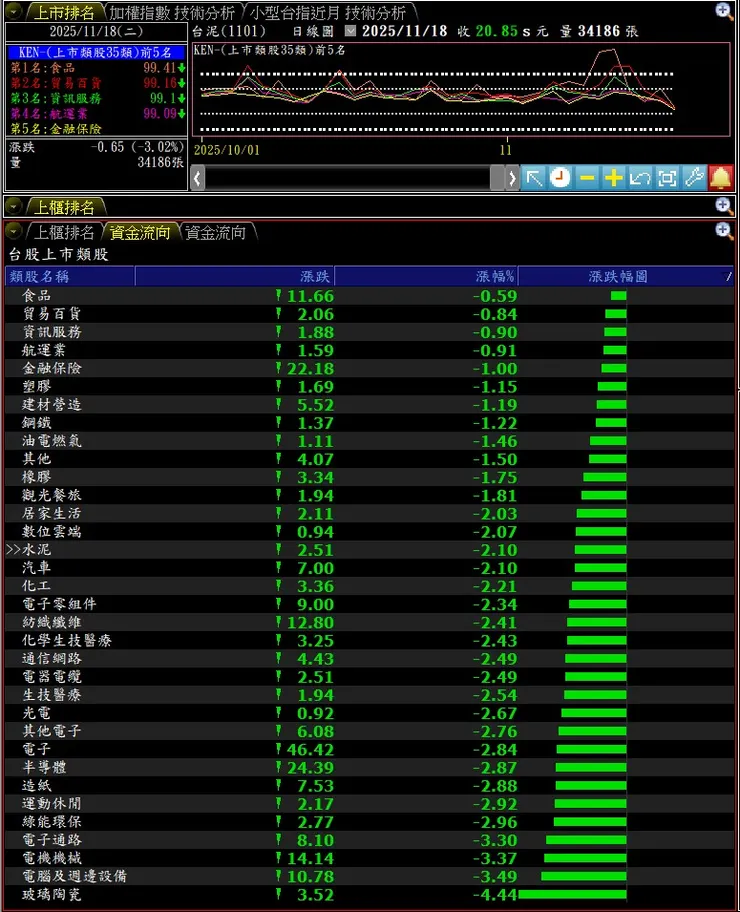Select the lower 上櫃排名 tab beside 資金流向

coord(64,233)
